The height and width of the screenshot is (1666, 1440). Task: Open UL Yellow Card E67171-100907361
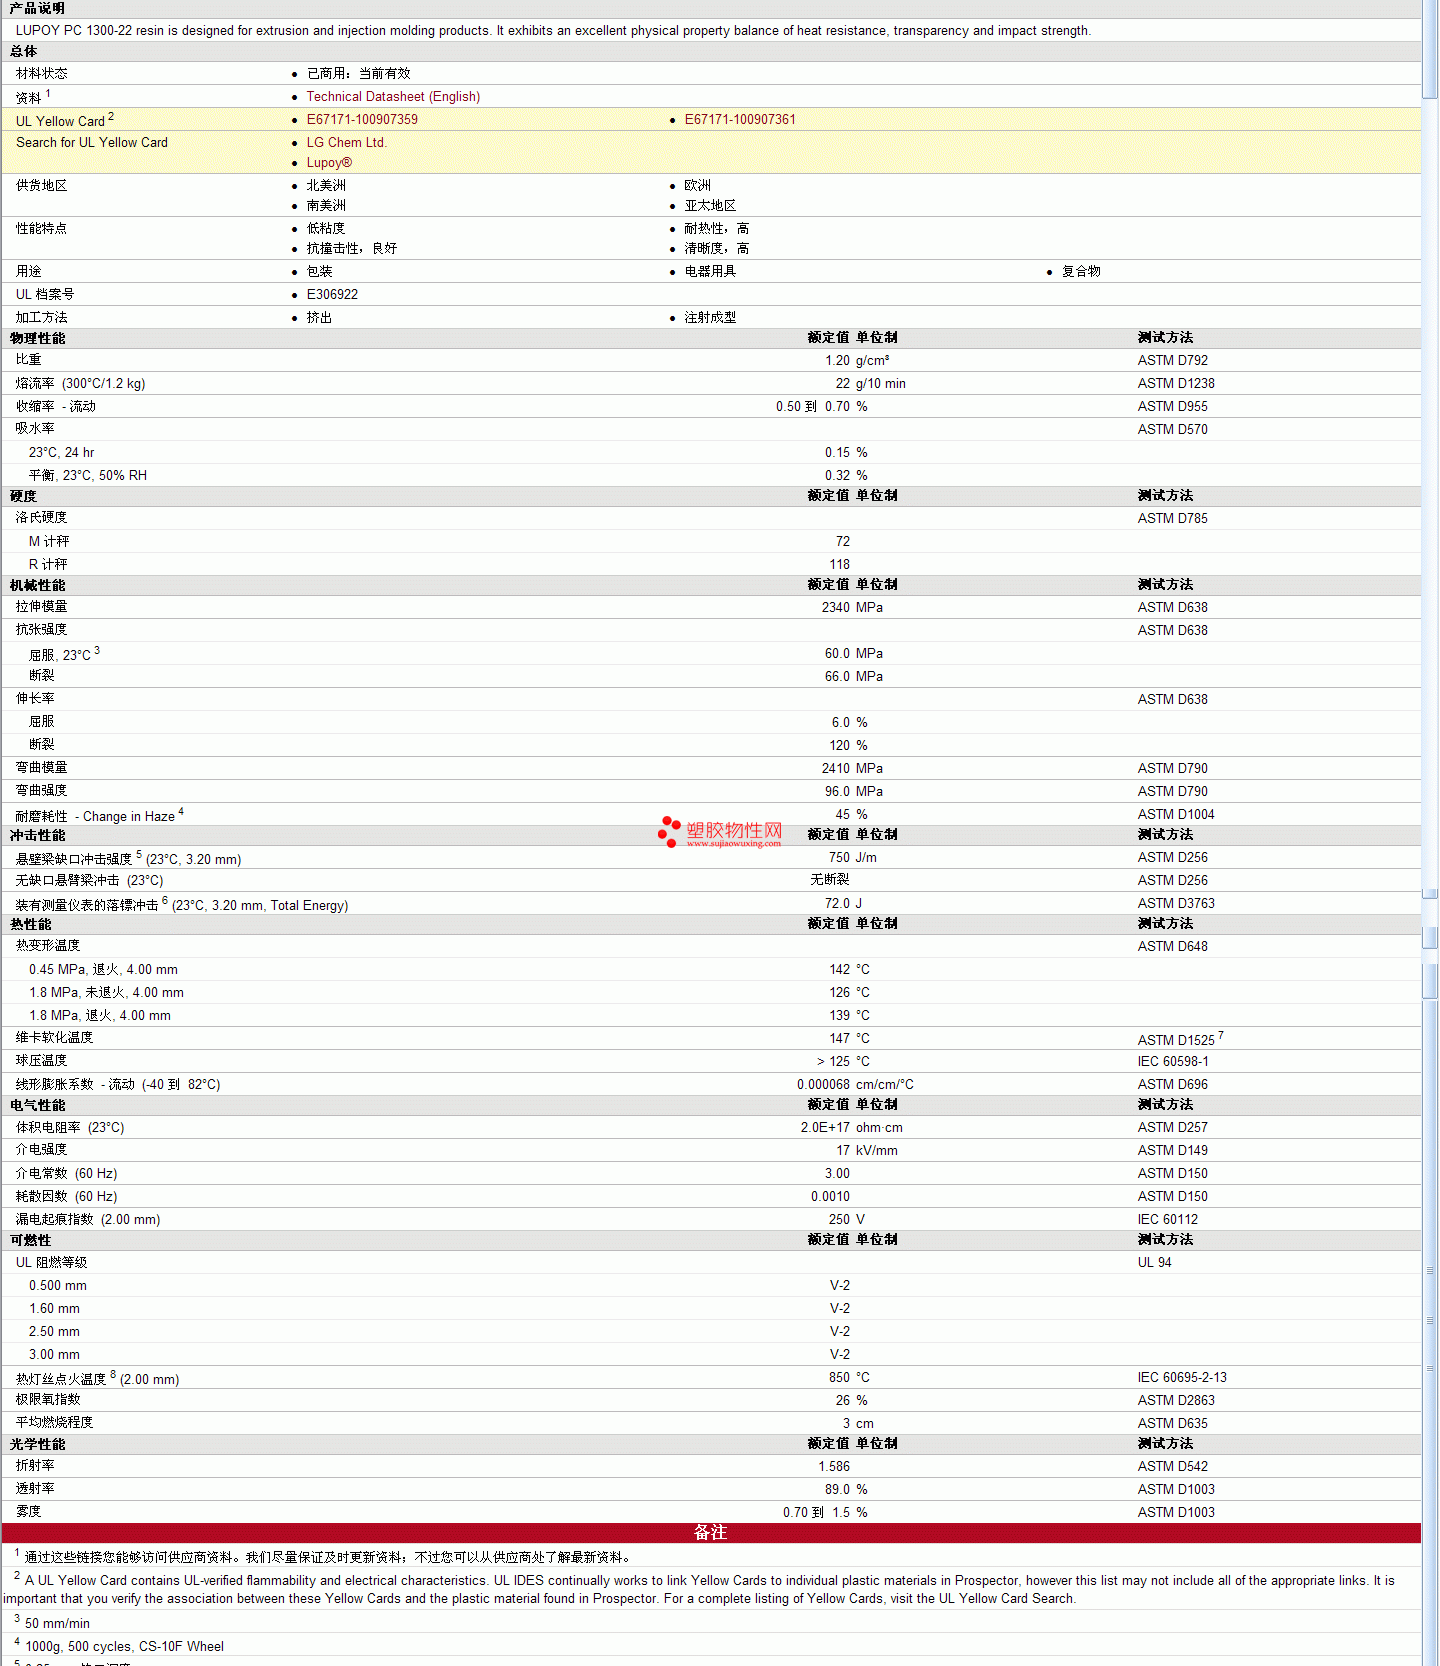click(740, 120)
